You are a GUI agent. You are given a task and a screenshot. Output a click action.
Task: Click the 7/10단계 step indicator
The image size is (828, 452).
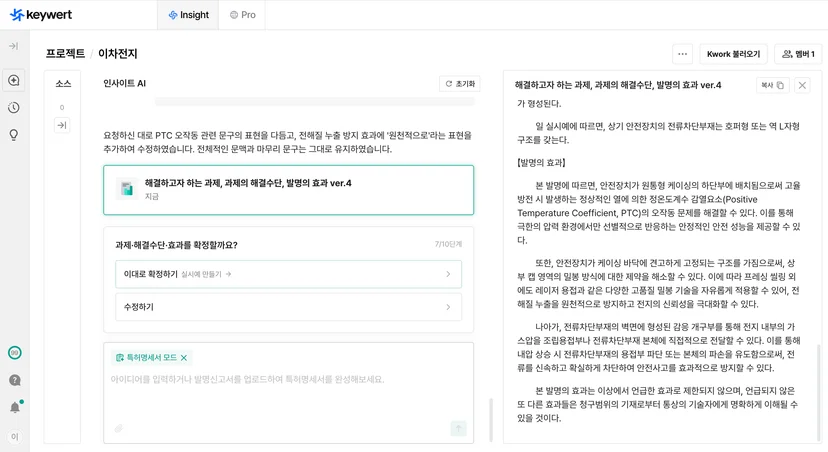[448, 244]
